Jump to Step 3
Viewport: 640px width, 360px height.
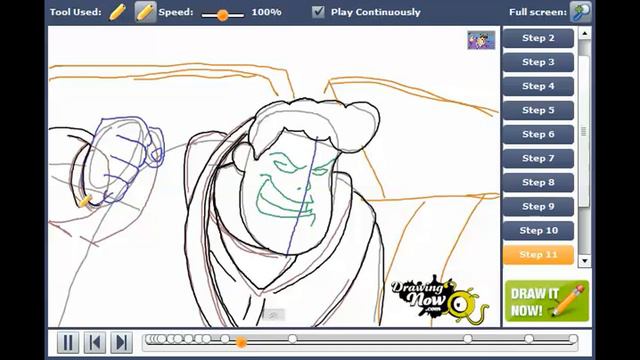click(x=538, y=62)
